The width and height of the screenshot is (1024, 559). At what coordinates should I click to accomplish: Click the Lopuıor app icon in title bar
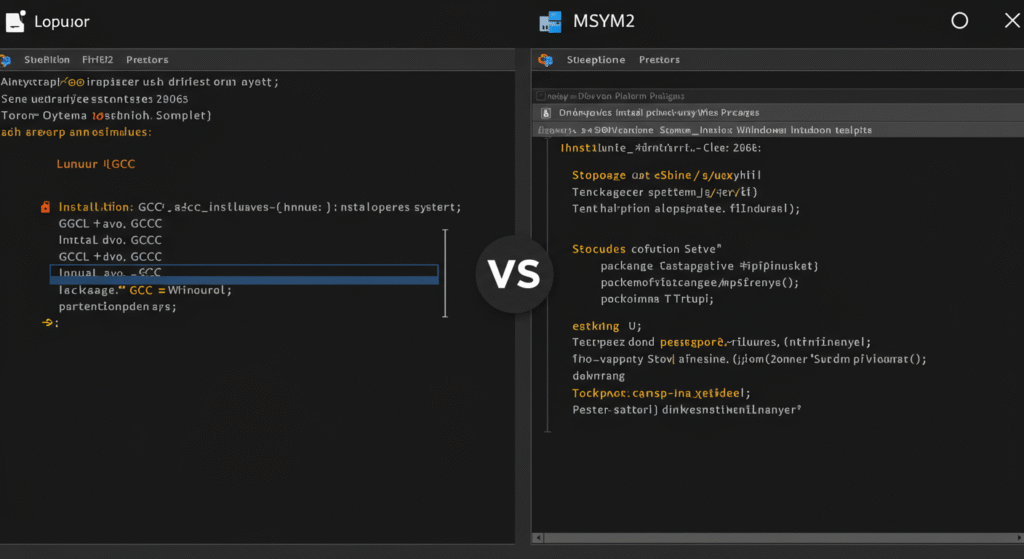point(15,20)
